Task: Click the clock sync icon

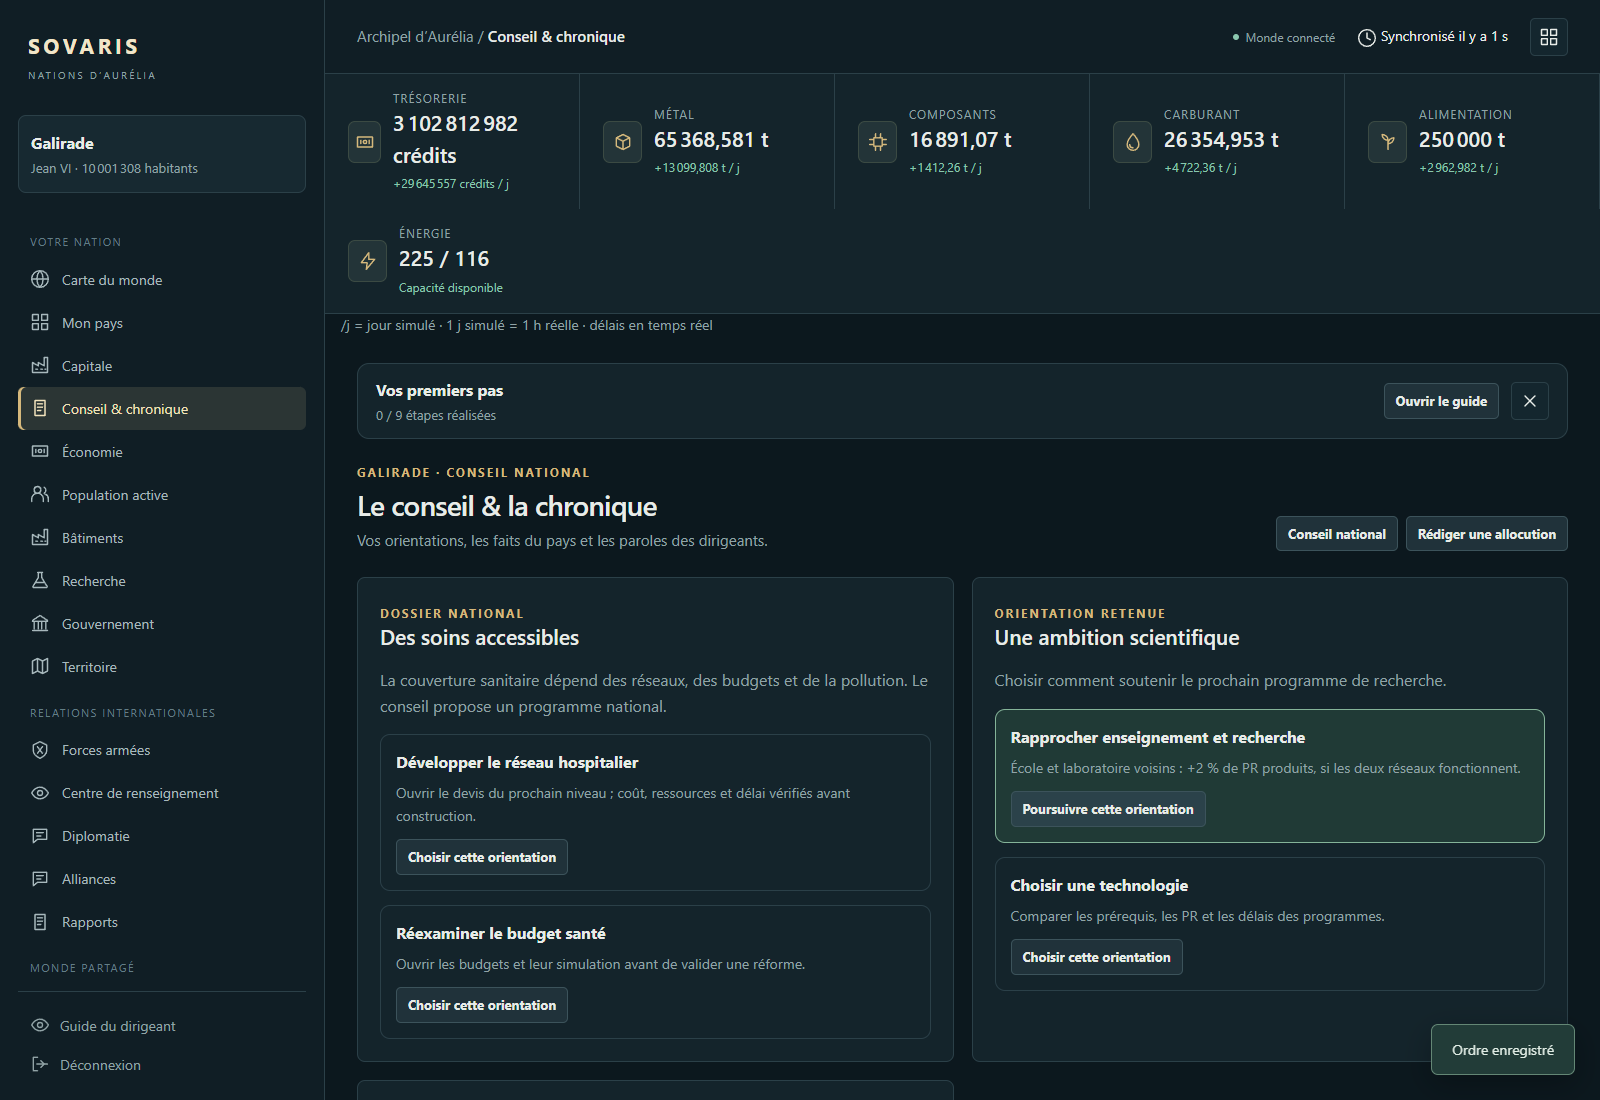Action: [1366, 38]
